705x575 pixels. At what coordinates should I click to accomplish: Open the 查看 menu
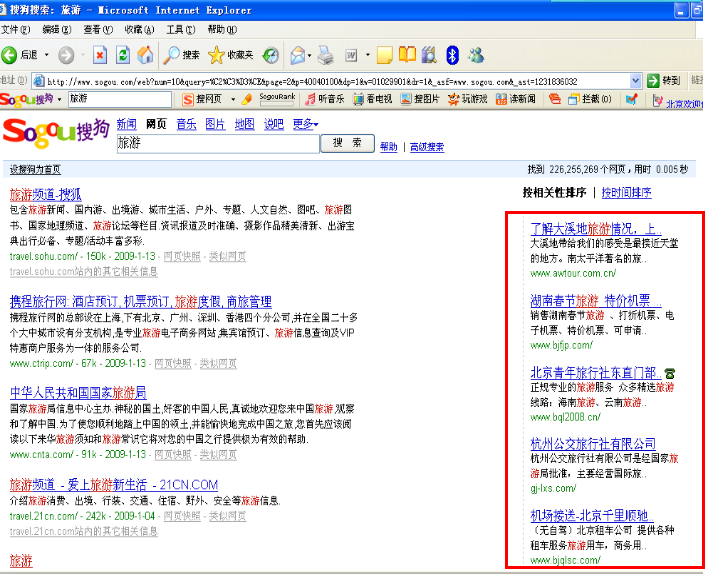[x=98, y=30]
